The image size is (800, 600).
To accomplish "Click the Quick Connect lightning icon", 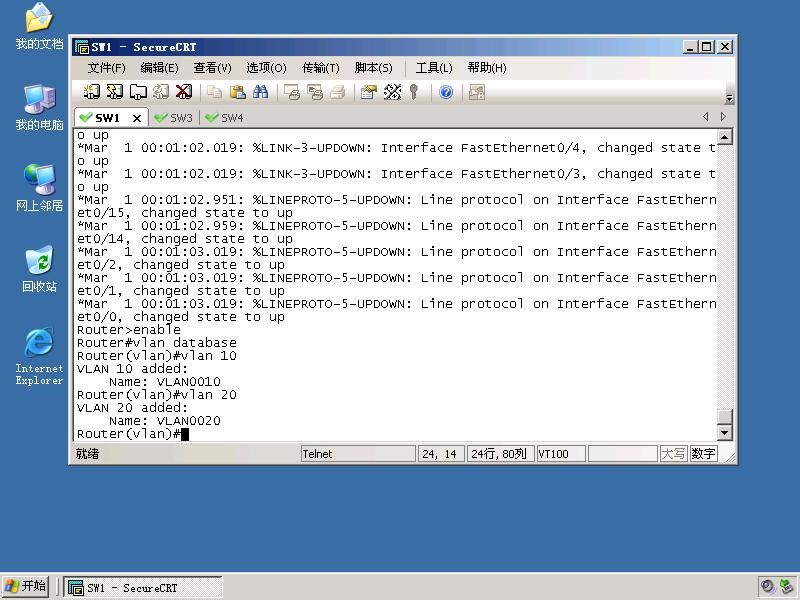I will (114, 92).
